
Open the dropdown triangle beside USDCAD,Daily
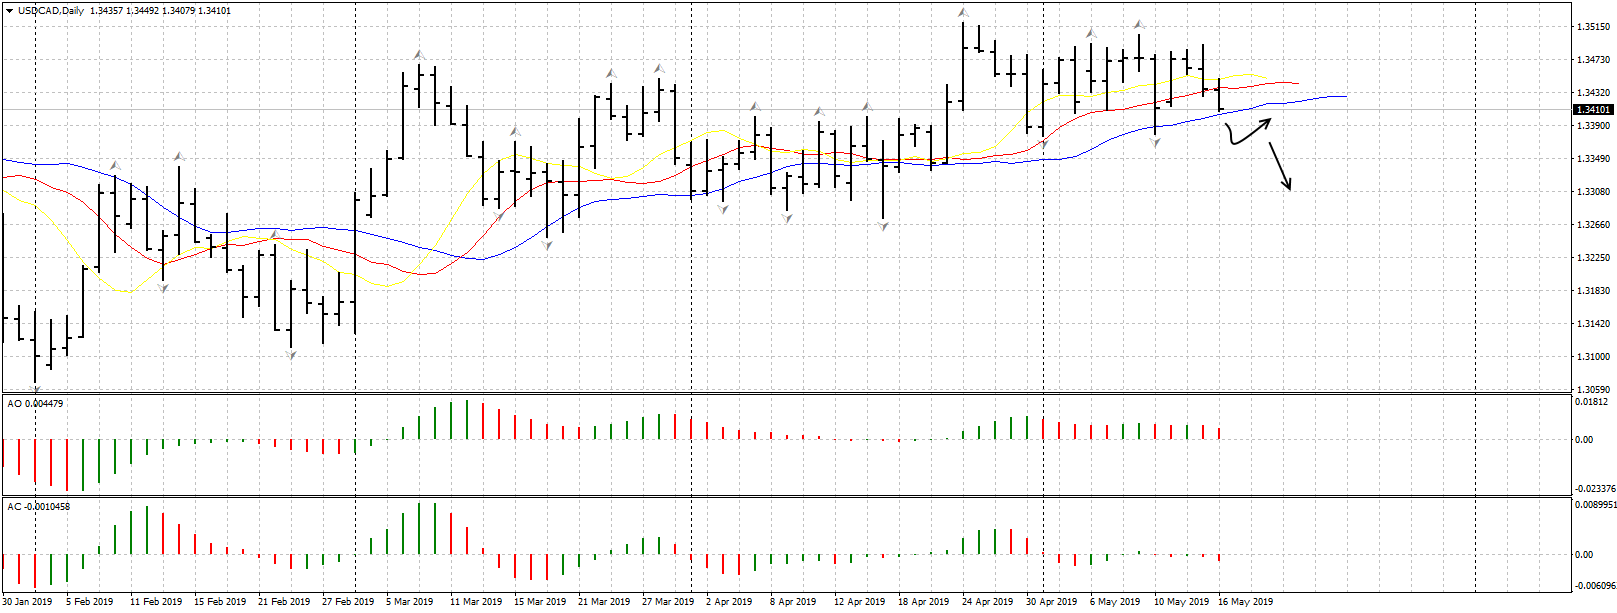(x=9, y=10)
